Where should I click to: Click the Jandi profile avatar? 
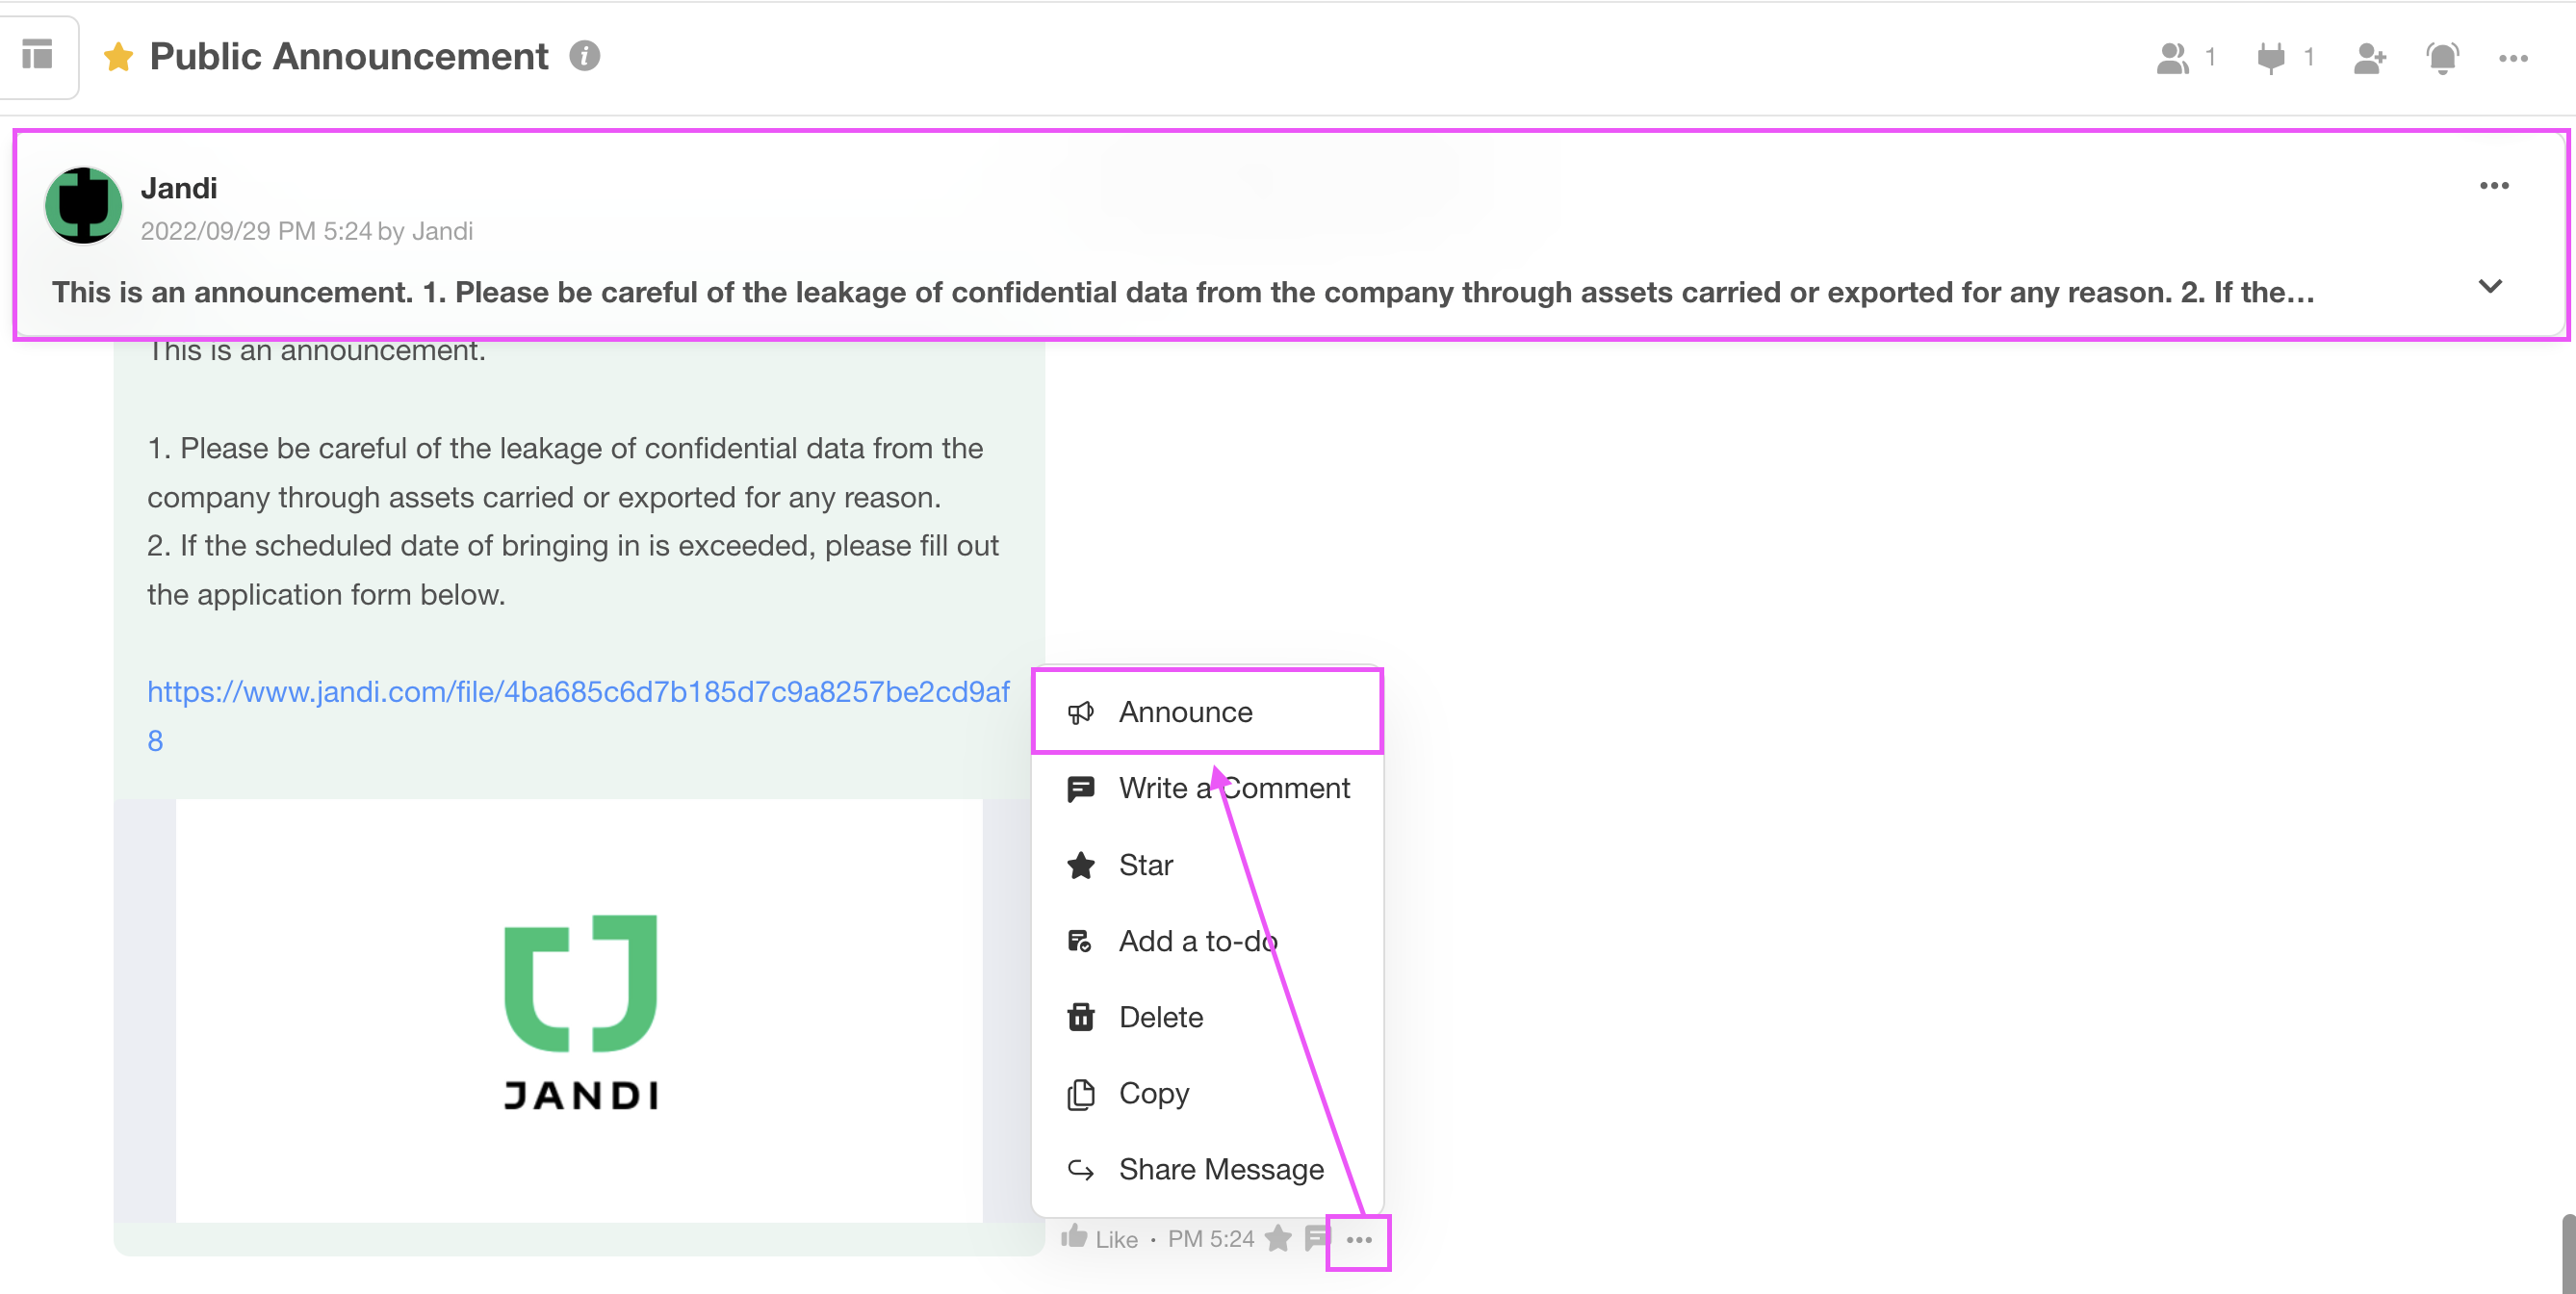(84, 206)
